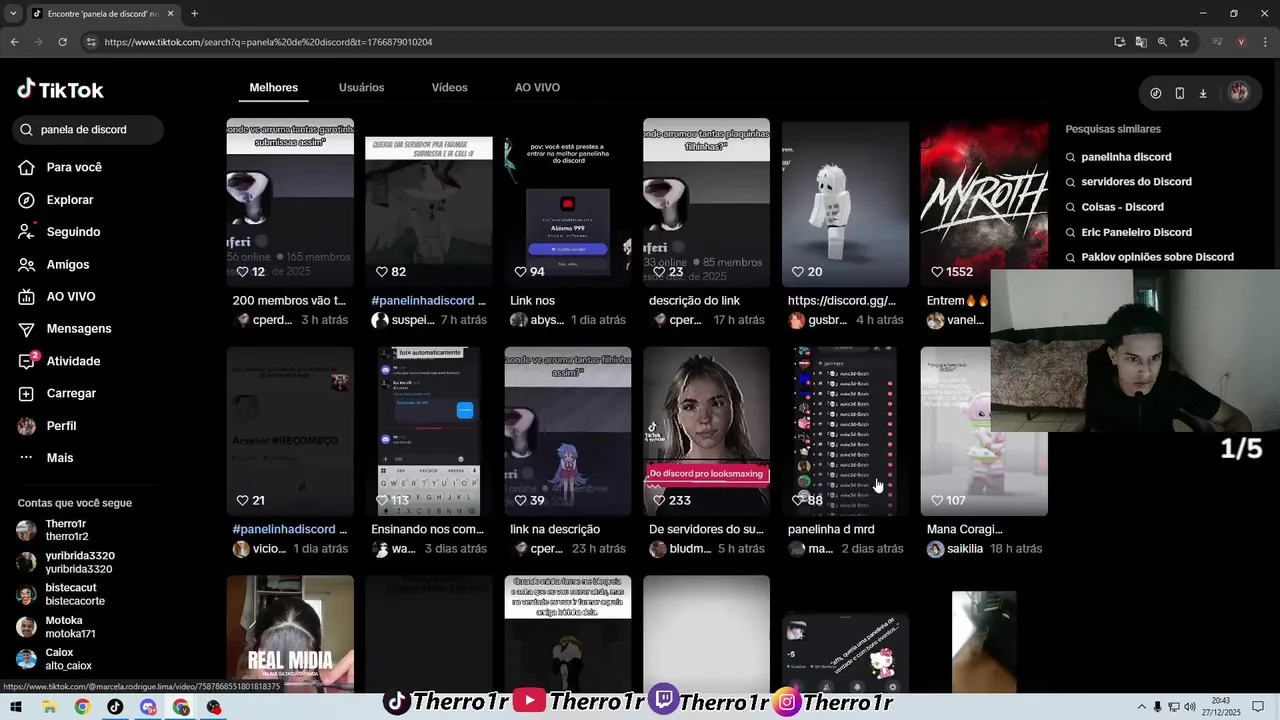This screenshot has height=720, width=1280.
Task: Switch to AO VIVO results tab
Action: click(537, 88)
